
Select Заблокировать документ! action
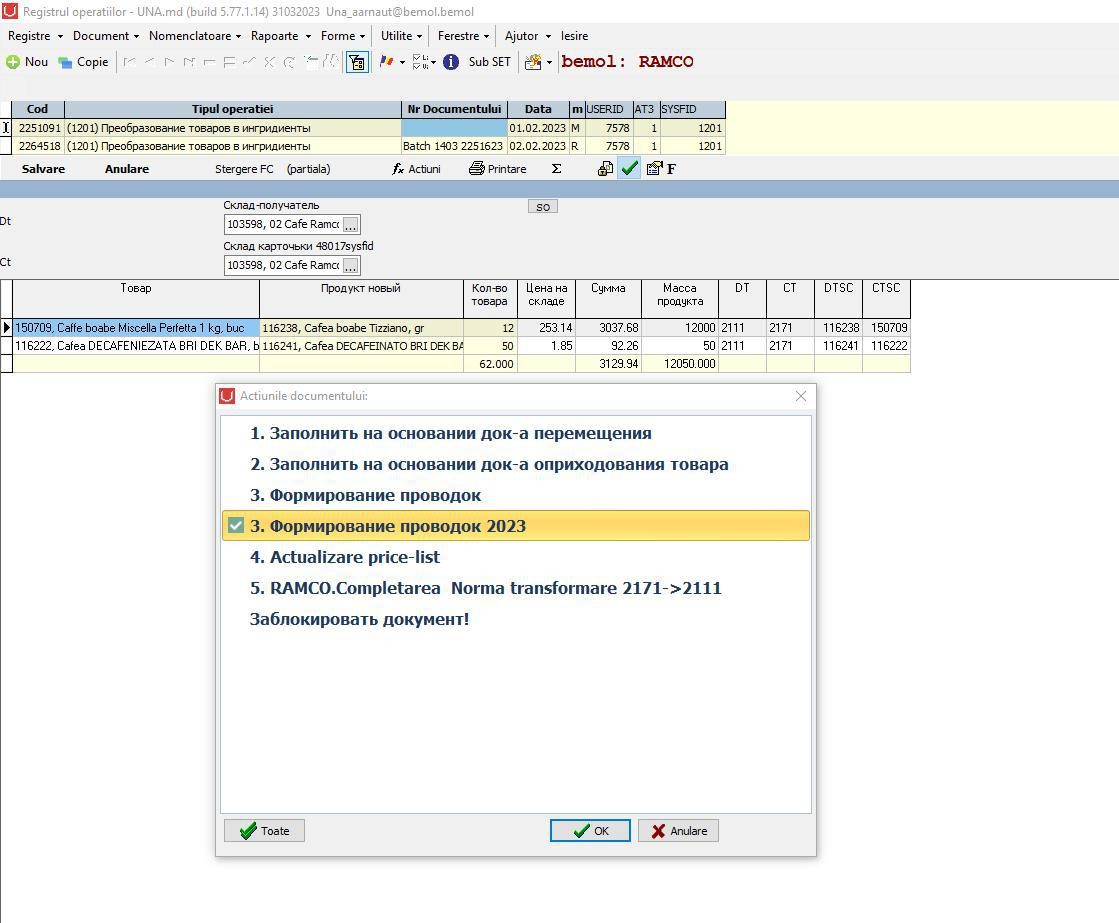(x=516, y=620)
